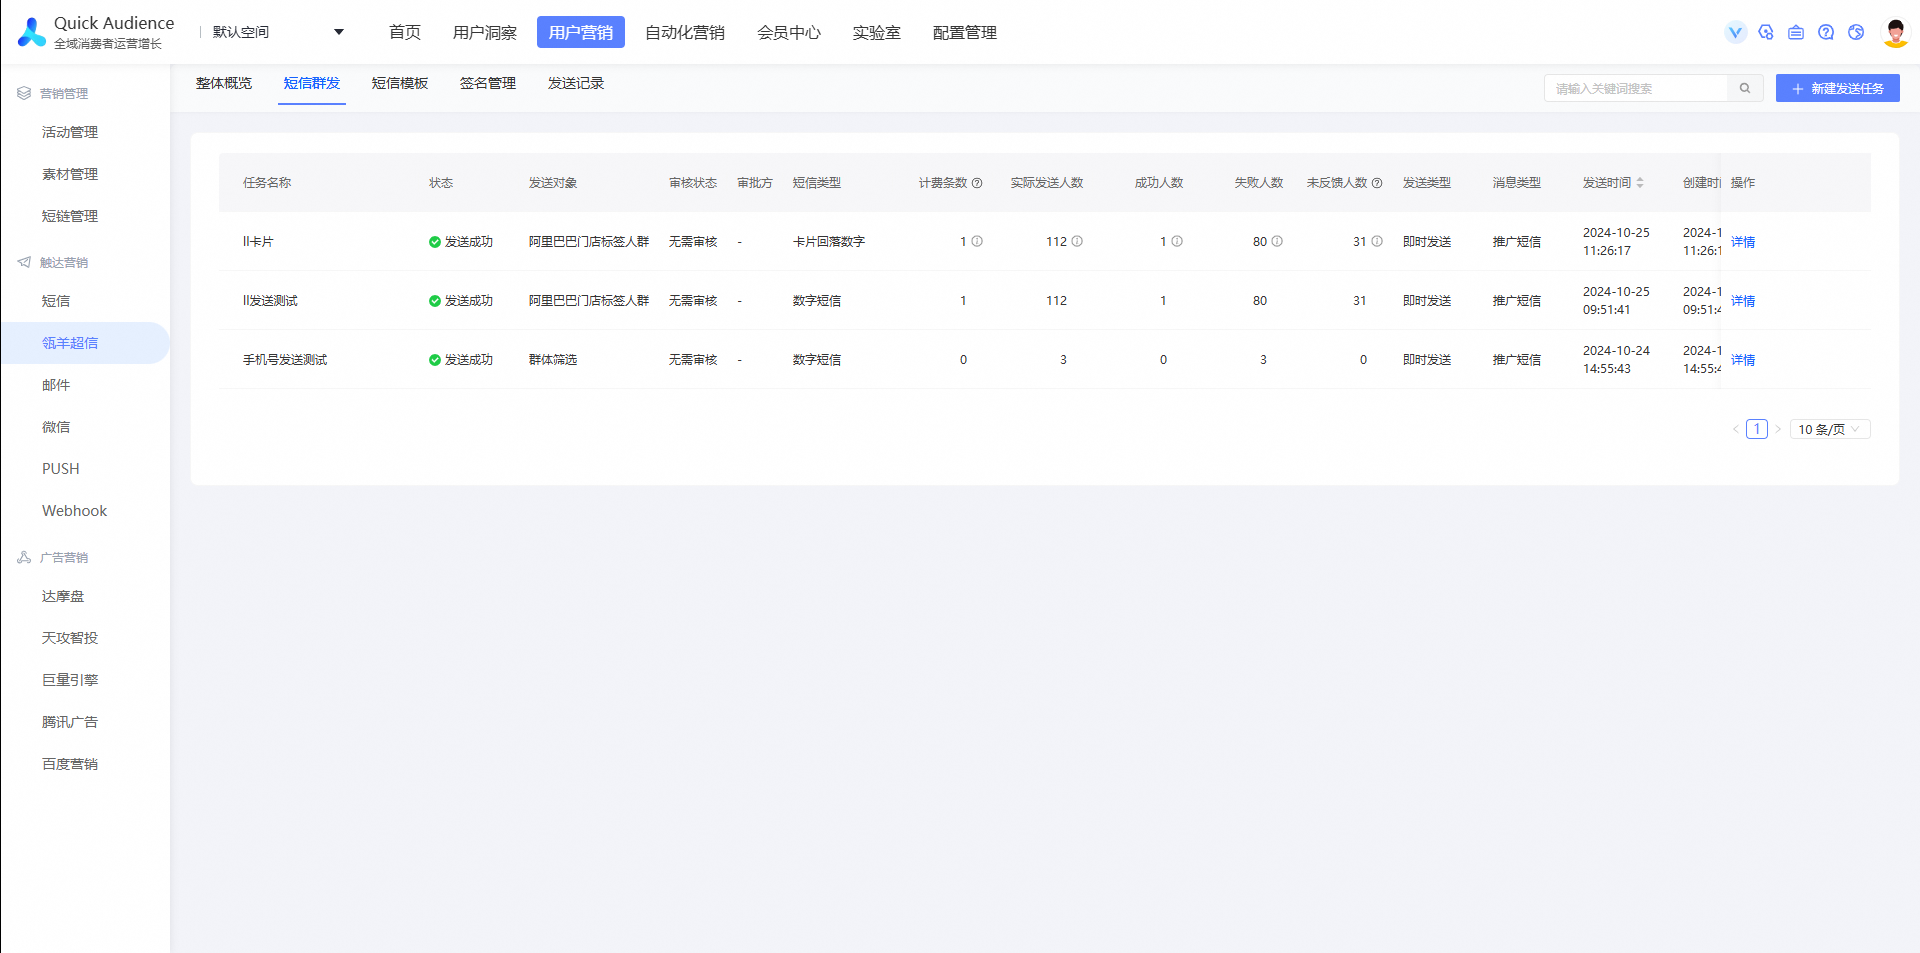This screenshot has width=1920, height=953.
Task: Click 卡片回落数字 cell in ll卡片 row
Action: point(829,242)
